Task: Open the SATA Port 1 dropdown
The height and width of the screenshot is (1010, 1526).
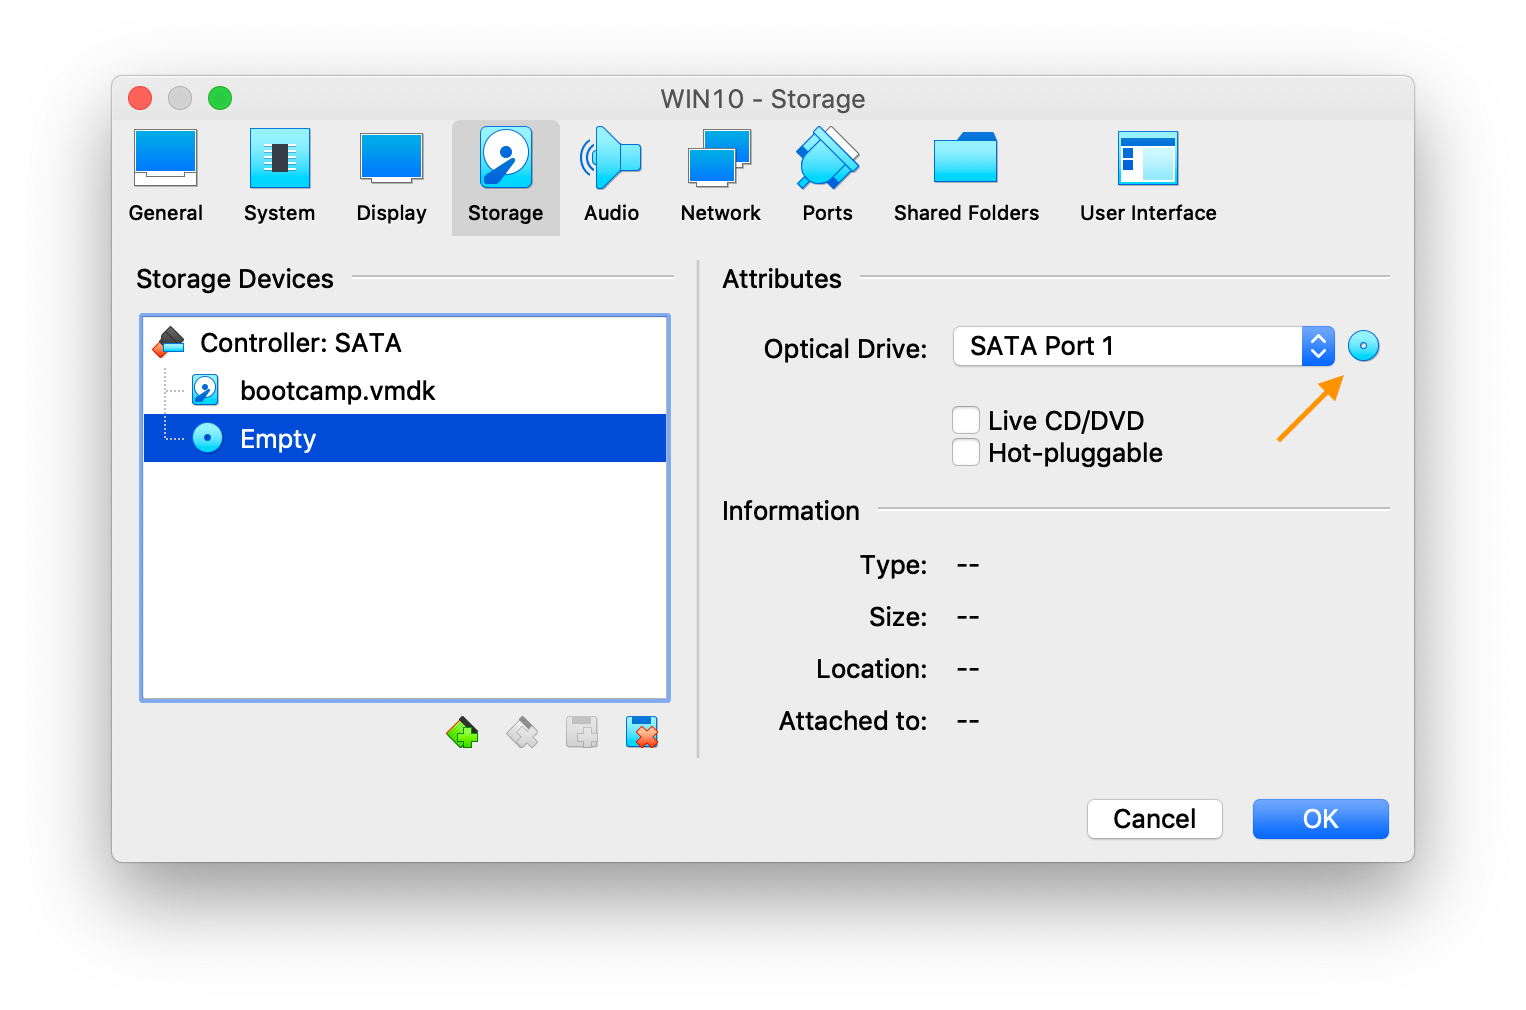Action: [1318, 346]
